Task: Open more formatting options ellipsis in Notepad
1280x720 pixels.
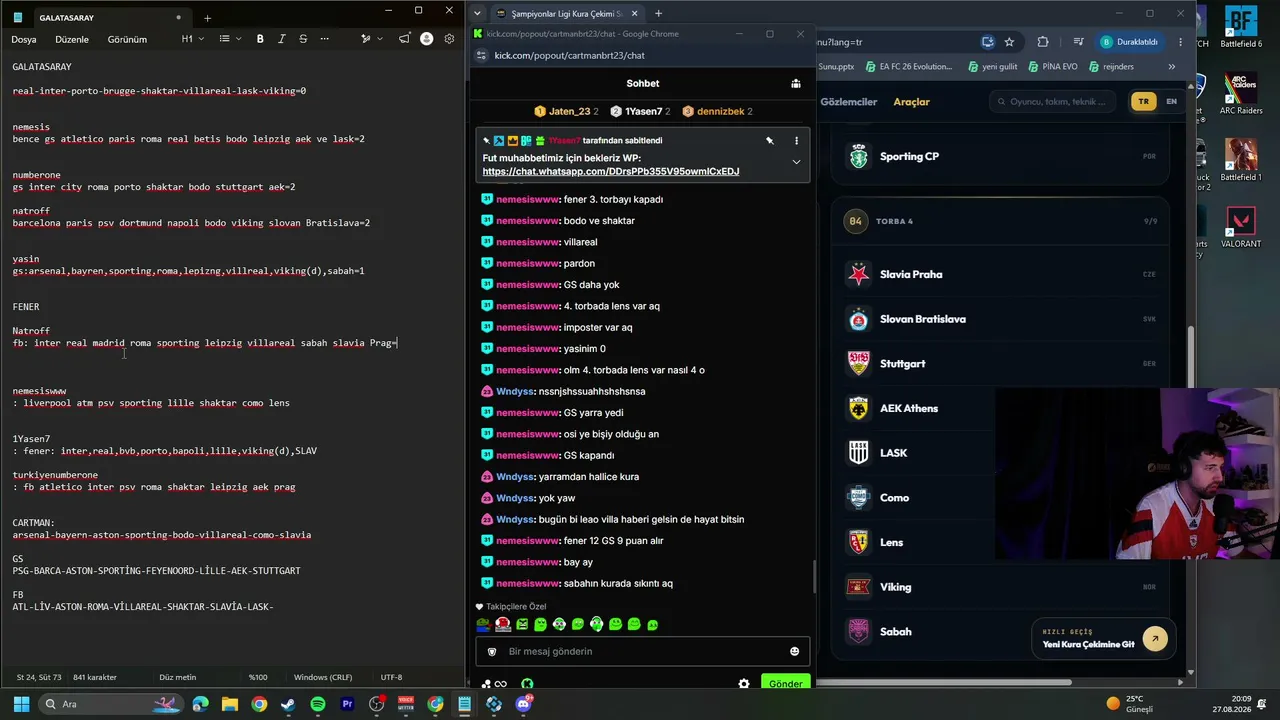Action: click(x=324, y=39)
